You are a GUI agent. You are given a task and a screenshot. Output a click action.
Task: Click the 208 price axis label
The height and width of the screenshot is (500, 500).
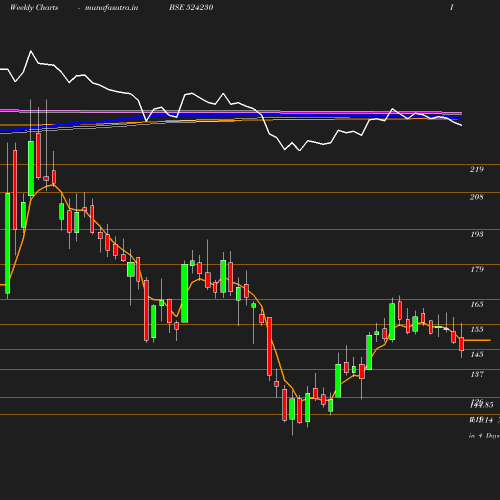pos(477,197)
